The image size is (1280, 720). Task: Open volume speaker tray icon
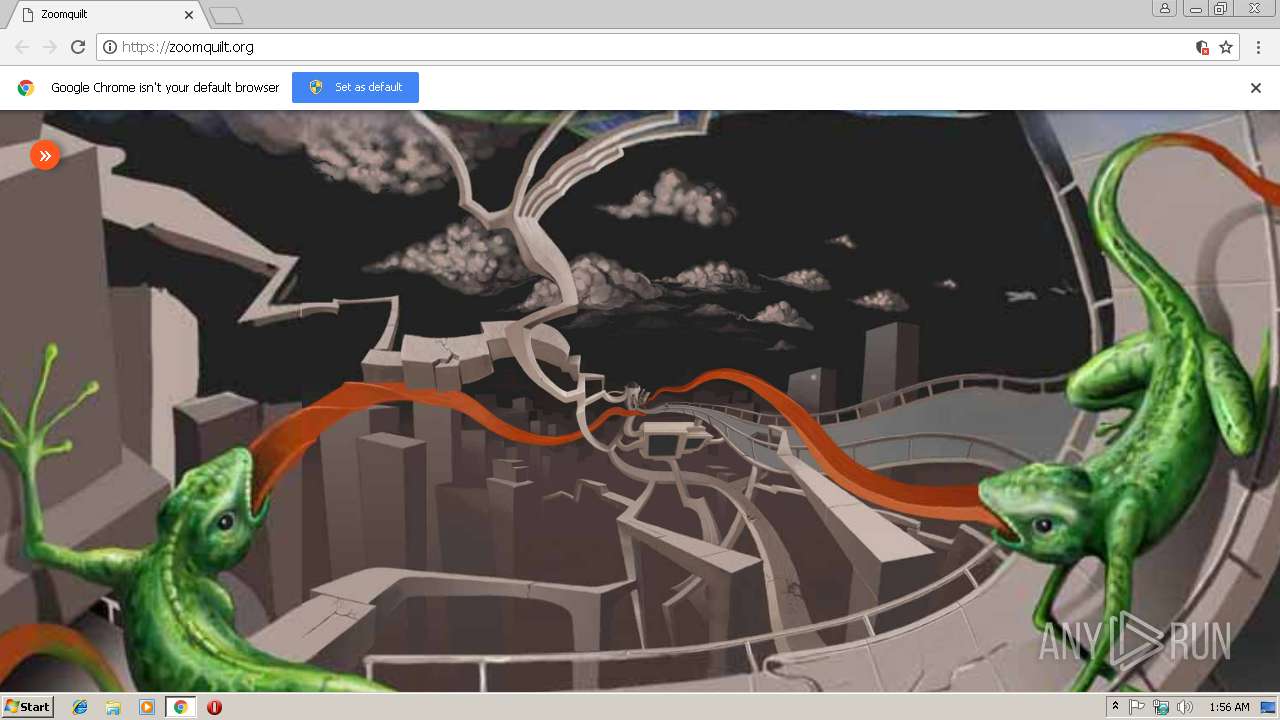pyautogui.click(x=1185, y=707)
